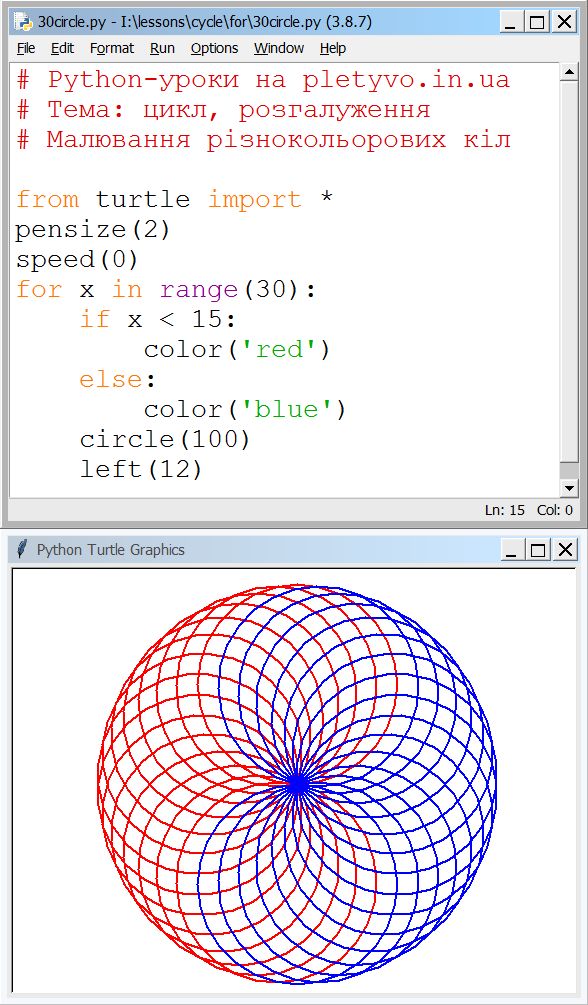Place cursor after left(12) in code
The image size is (588, 1005).
[x=204, y=470]
